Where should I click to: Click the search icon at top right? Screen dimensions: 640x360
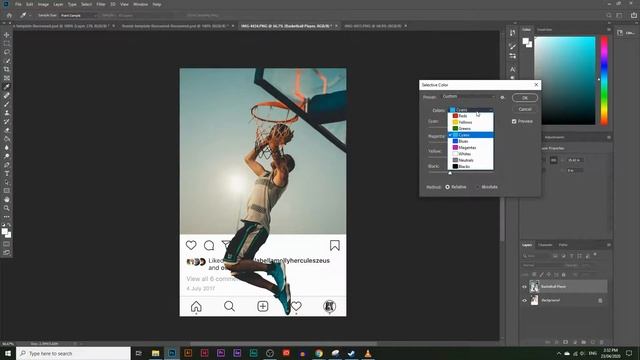(x=609, y=15)
